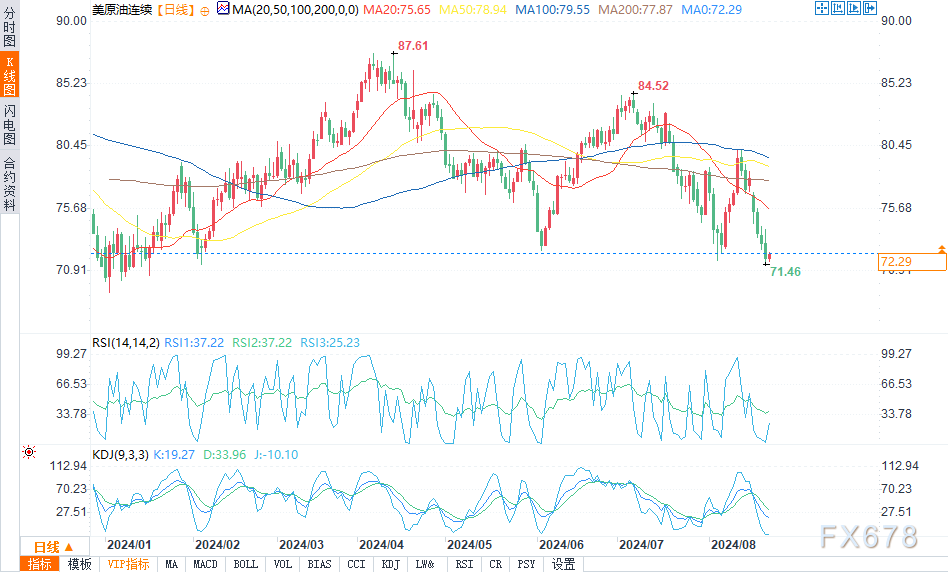Select the PSY indicator button
The image size is (948, 572).
point(526,564)
